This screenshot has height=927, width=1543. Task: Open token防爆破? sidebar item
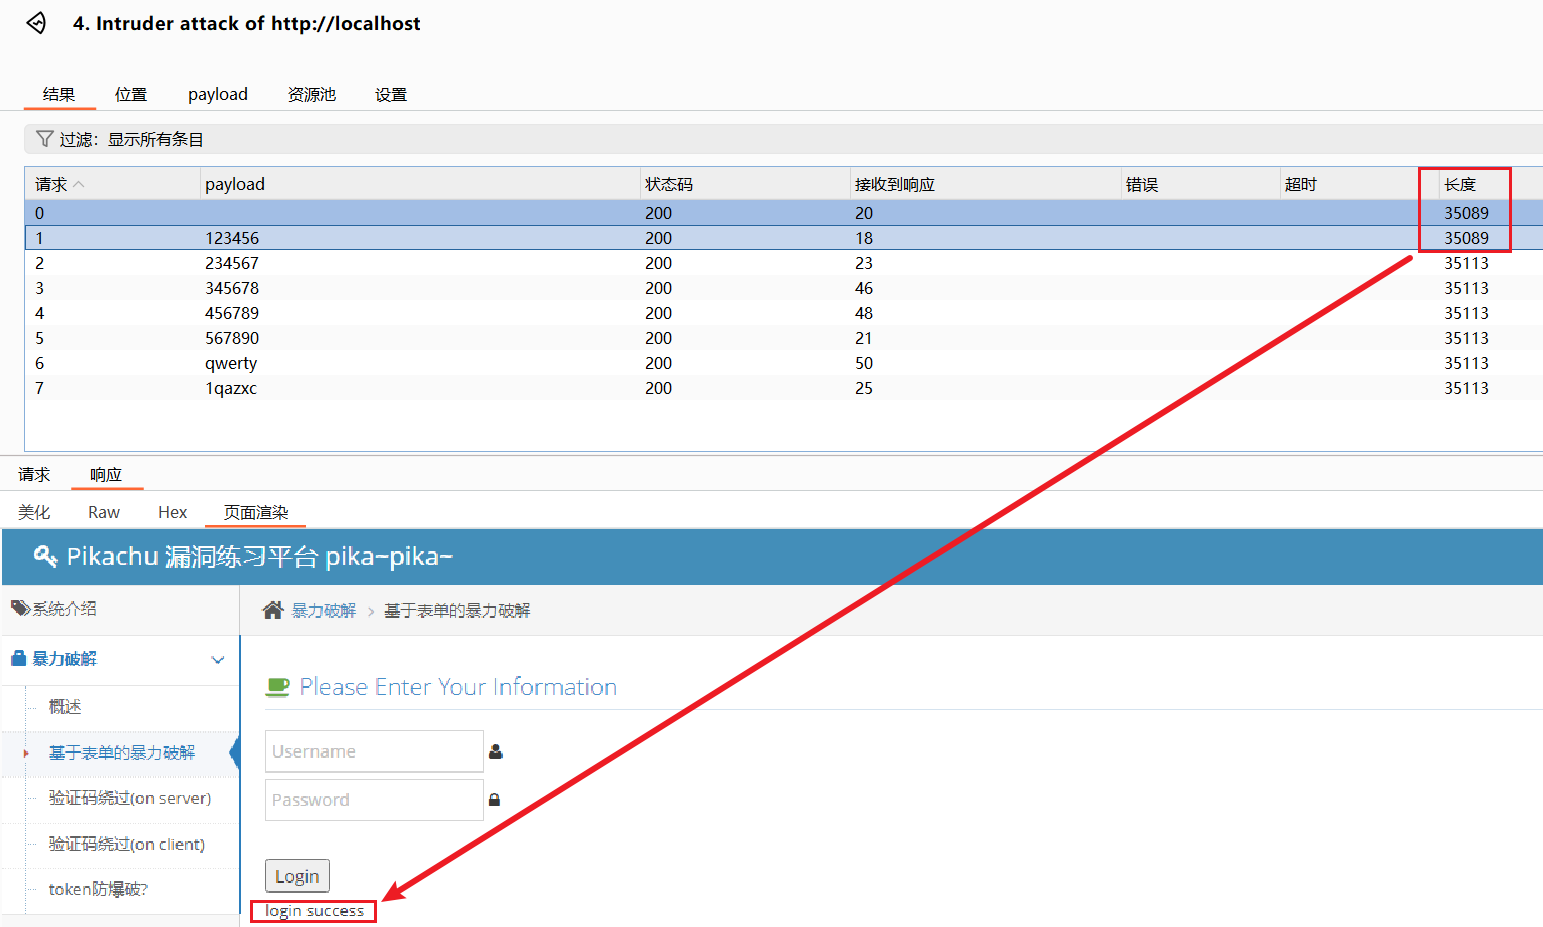coord(98,889)
